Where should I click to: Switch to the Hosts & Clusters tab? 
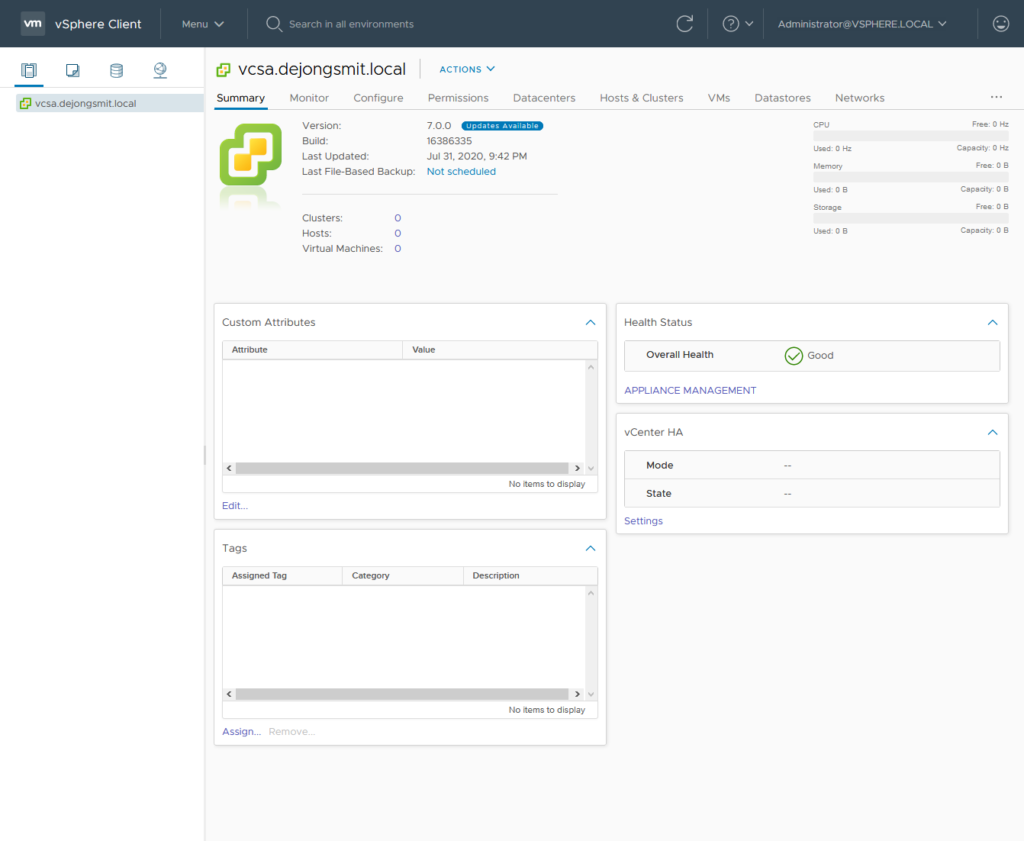(x=641, y=98)
